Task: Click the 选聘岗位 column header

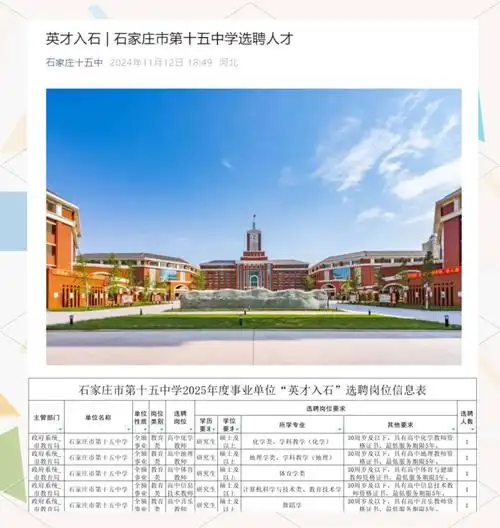Action: tap(180, 417)
